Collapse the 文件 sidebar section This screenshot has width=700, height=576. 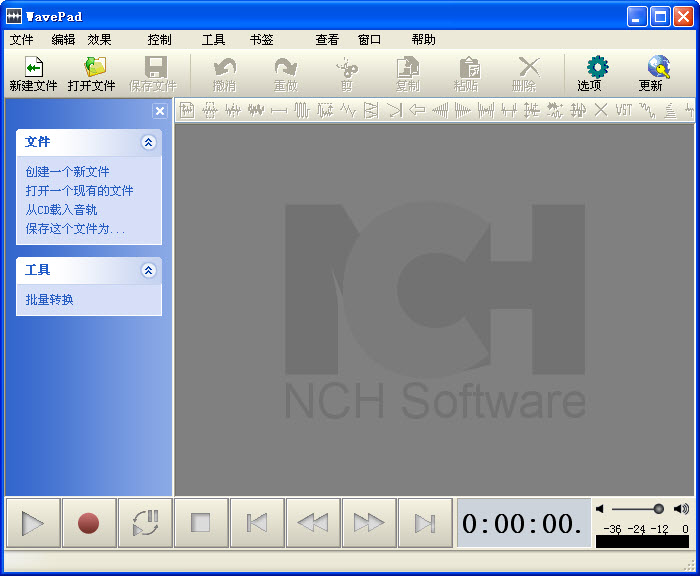click(x=148, y=142)
